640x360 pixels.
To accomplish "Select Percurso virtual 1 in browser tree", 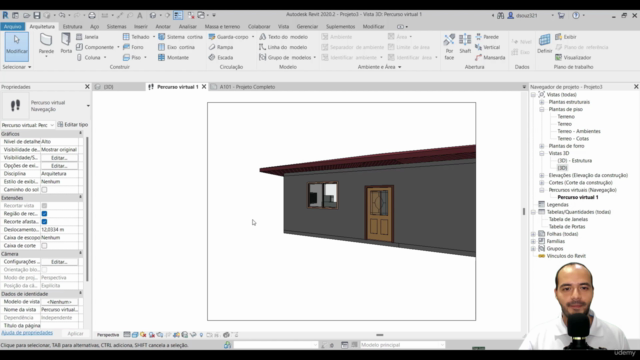I will coord(578,197).
